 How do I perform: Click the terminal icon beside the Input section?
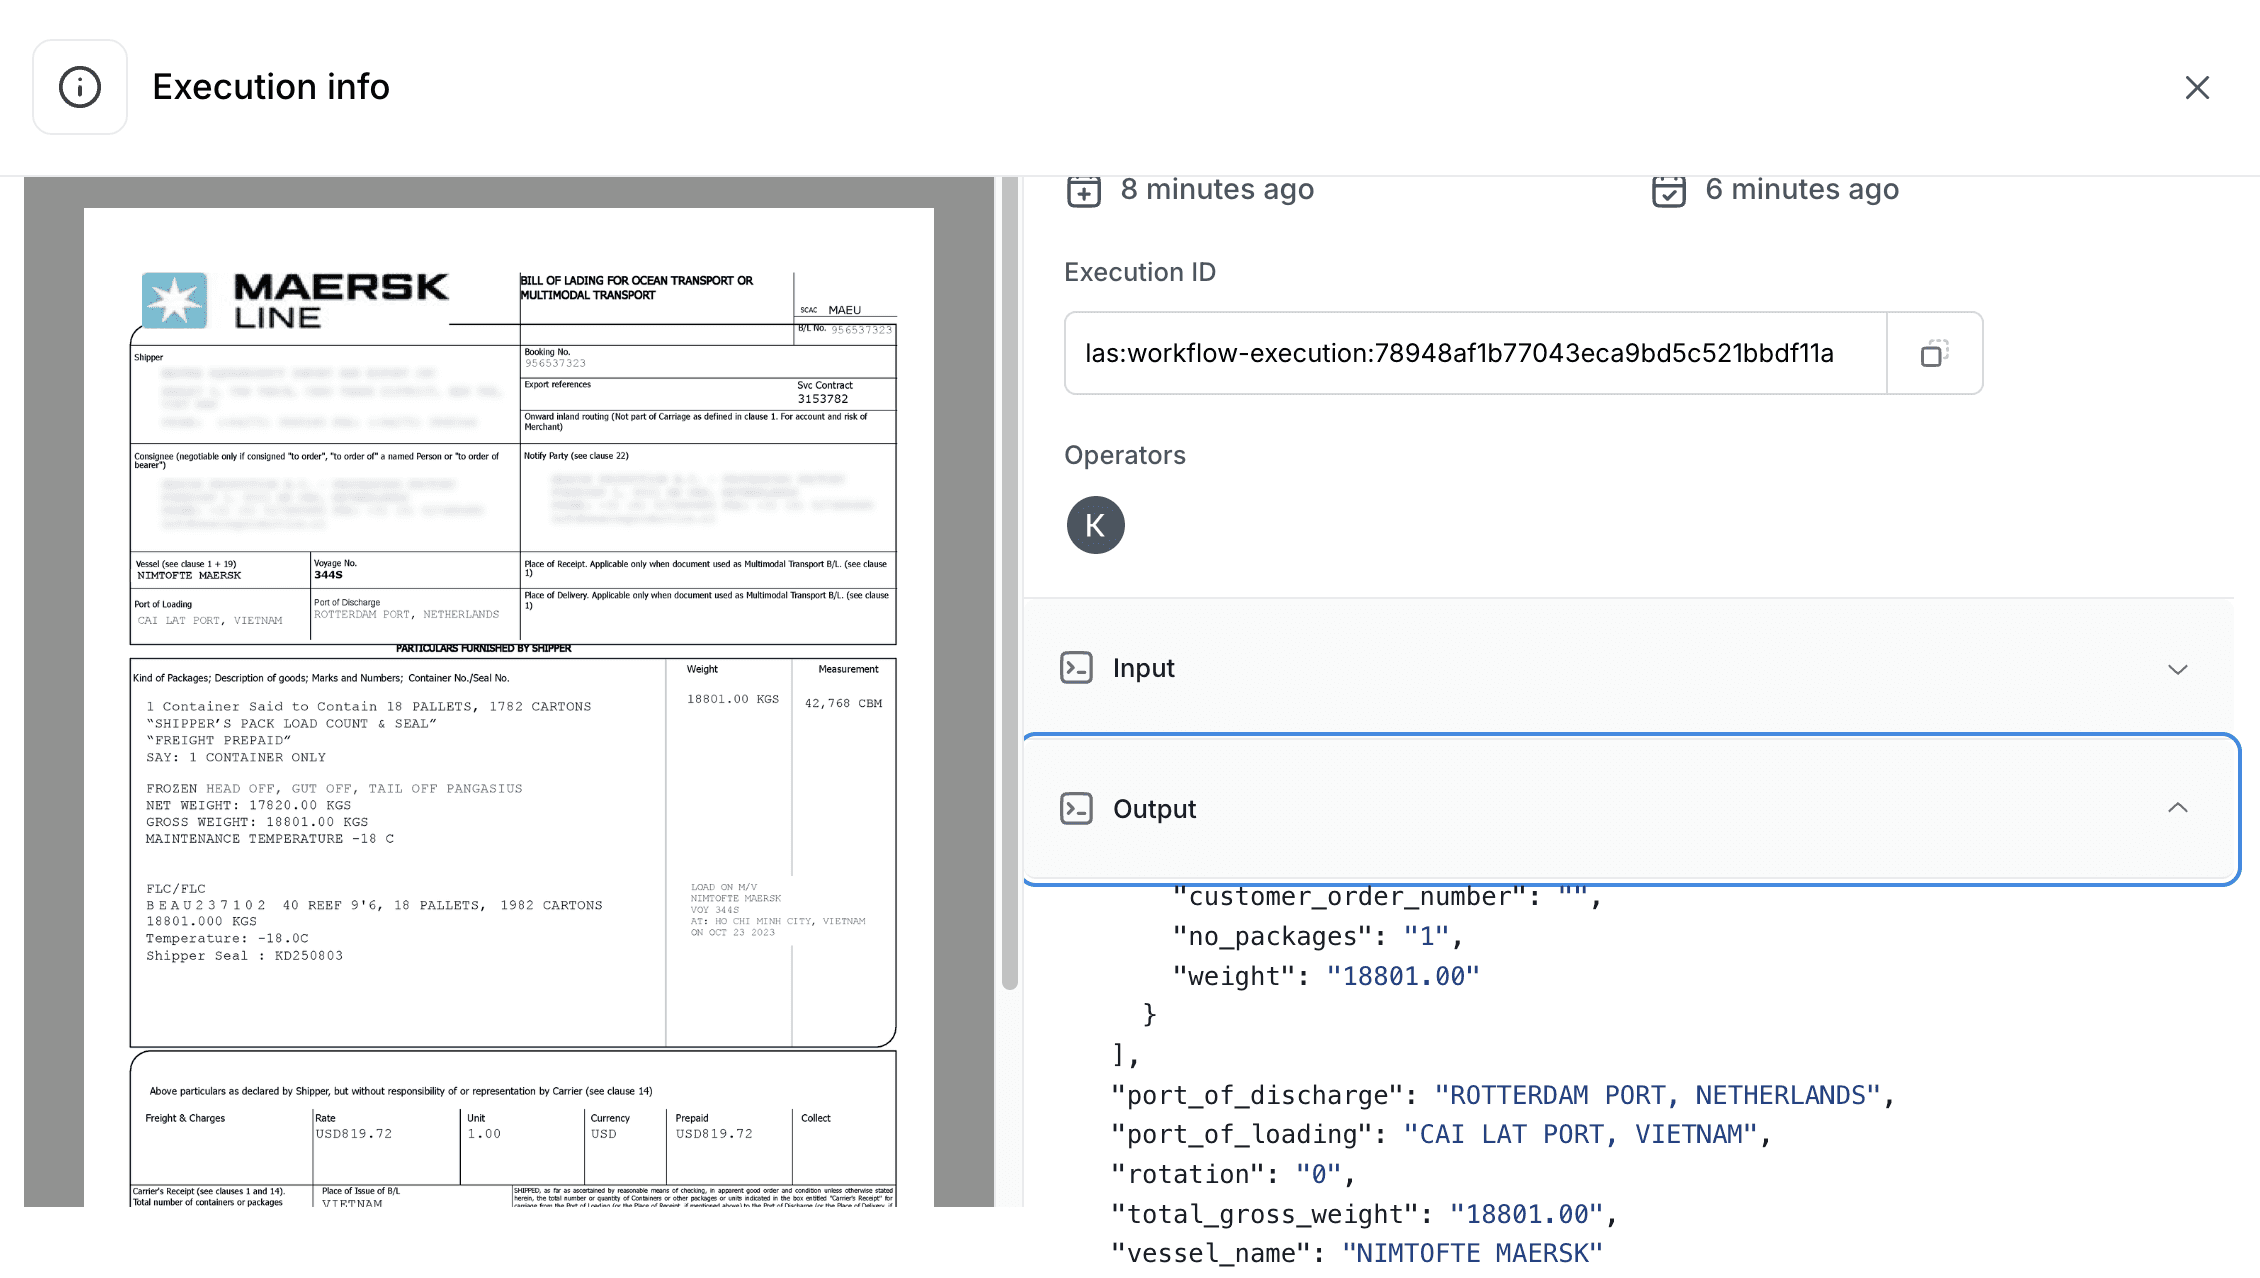point(1077,668)
